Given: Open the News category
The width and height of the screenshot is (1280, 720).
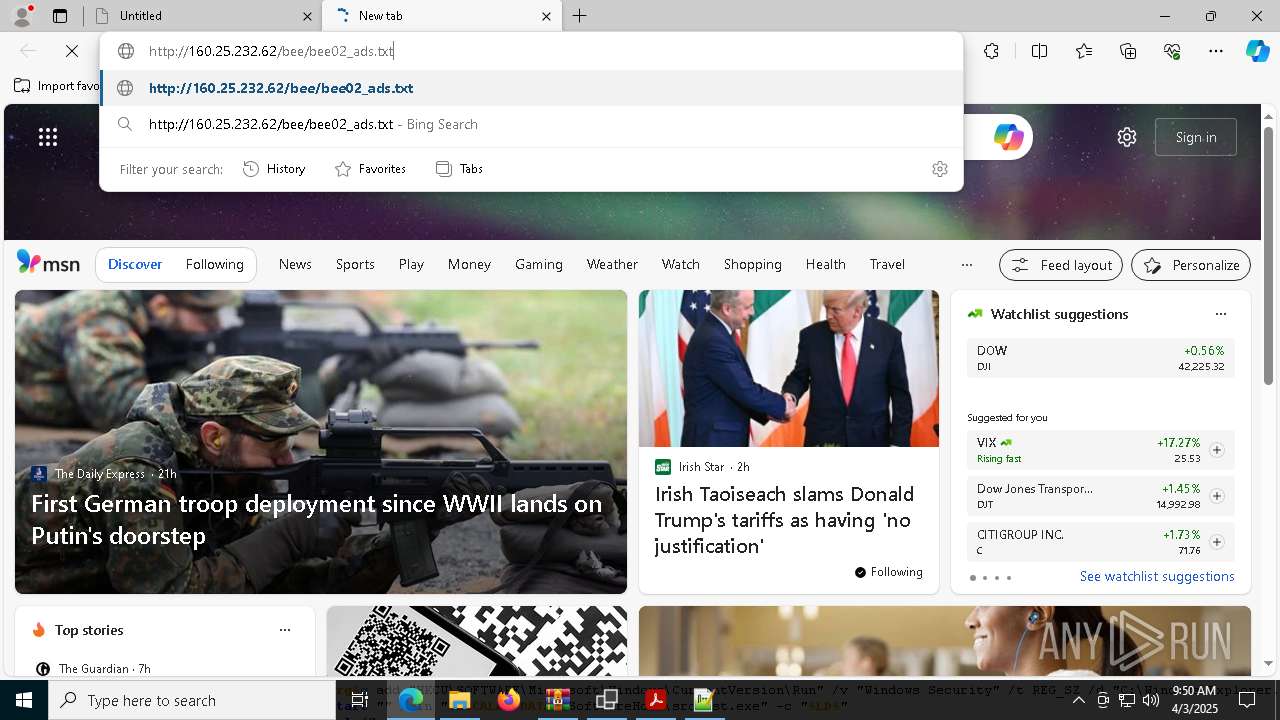Looking at the screenshot, I should click(295, 264).
